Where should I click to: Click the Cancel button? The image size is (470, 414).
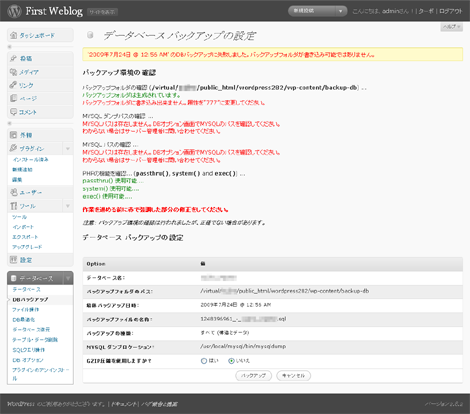point(294,376)
